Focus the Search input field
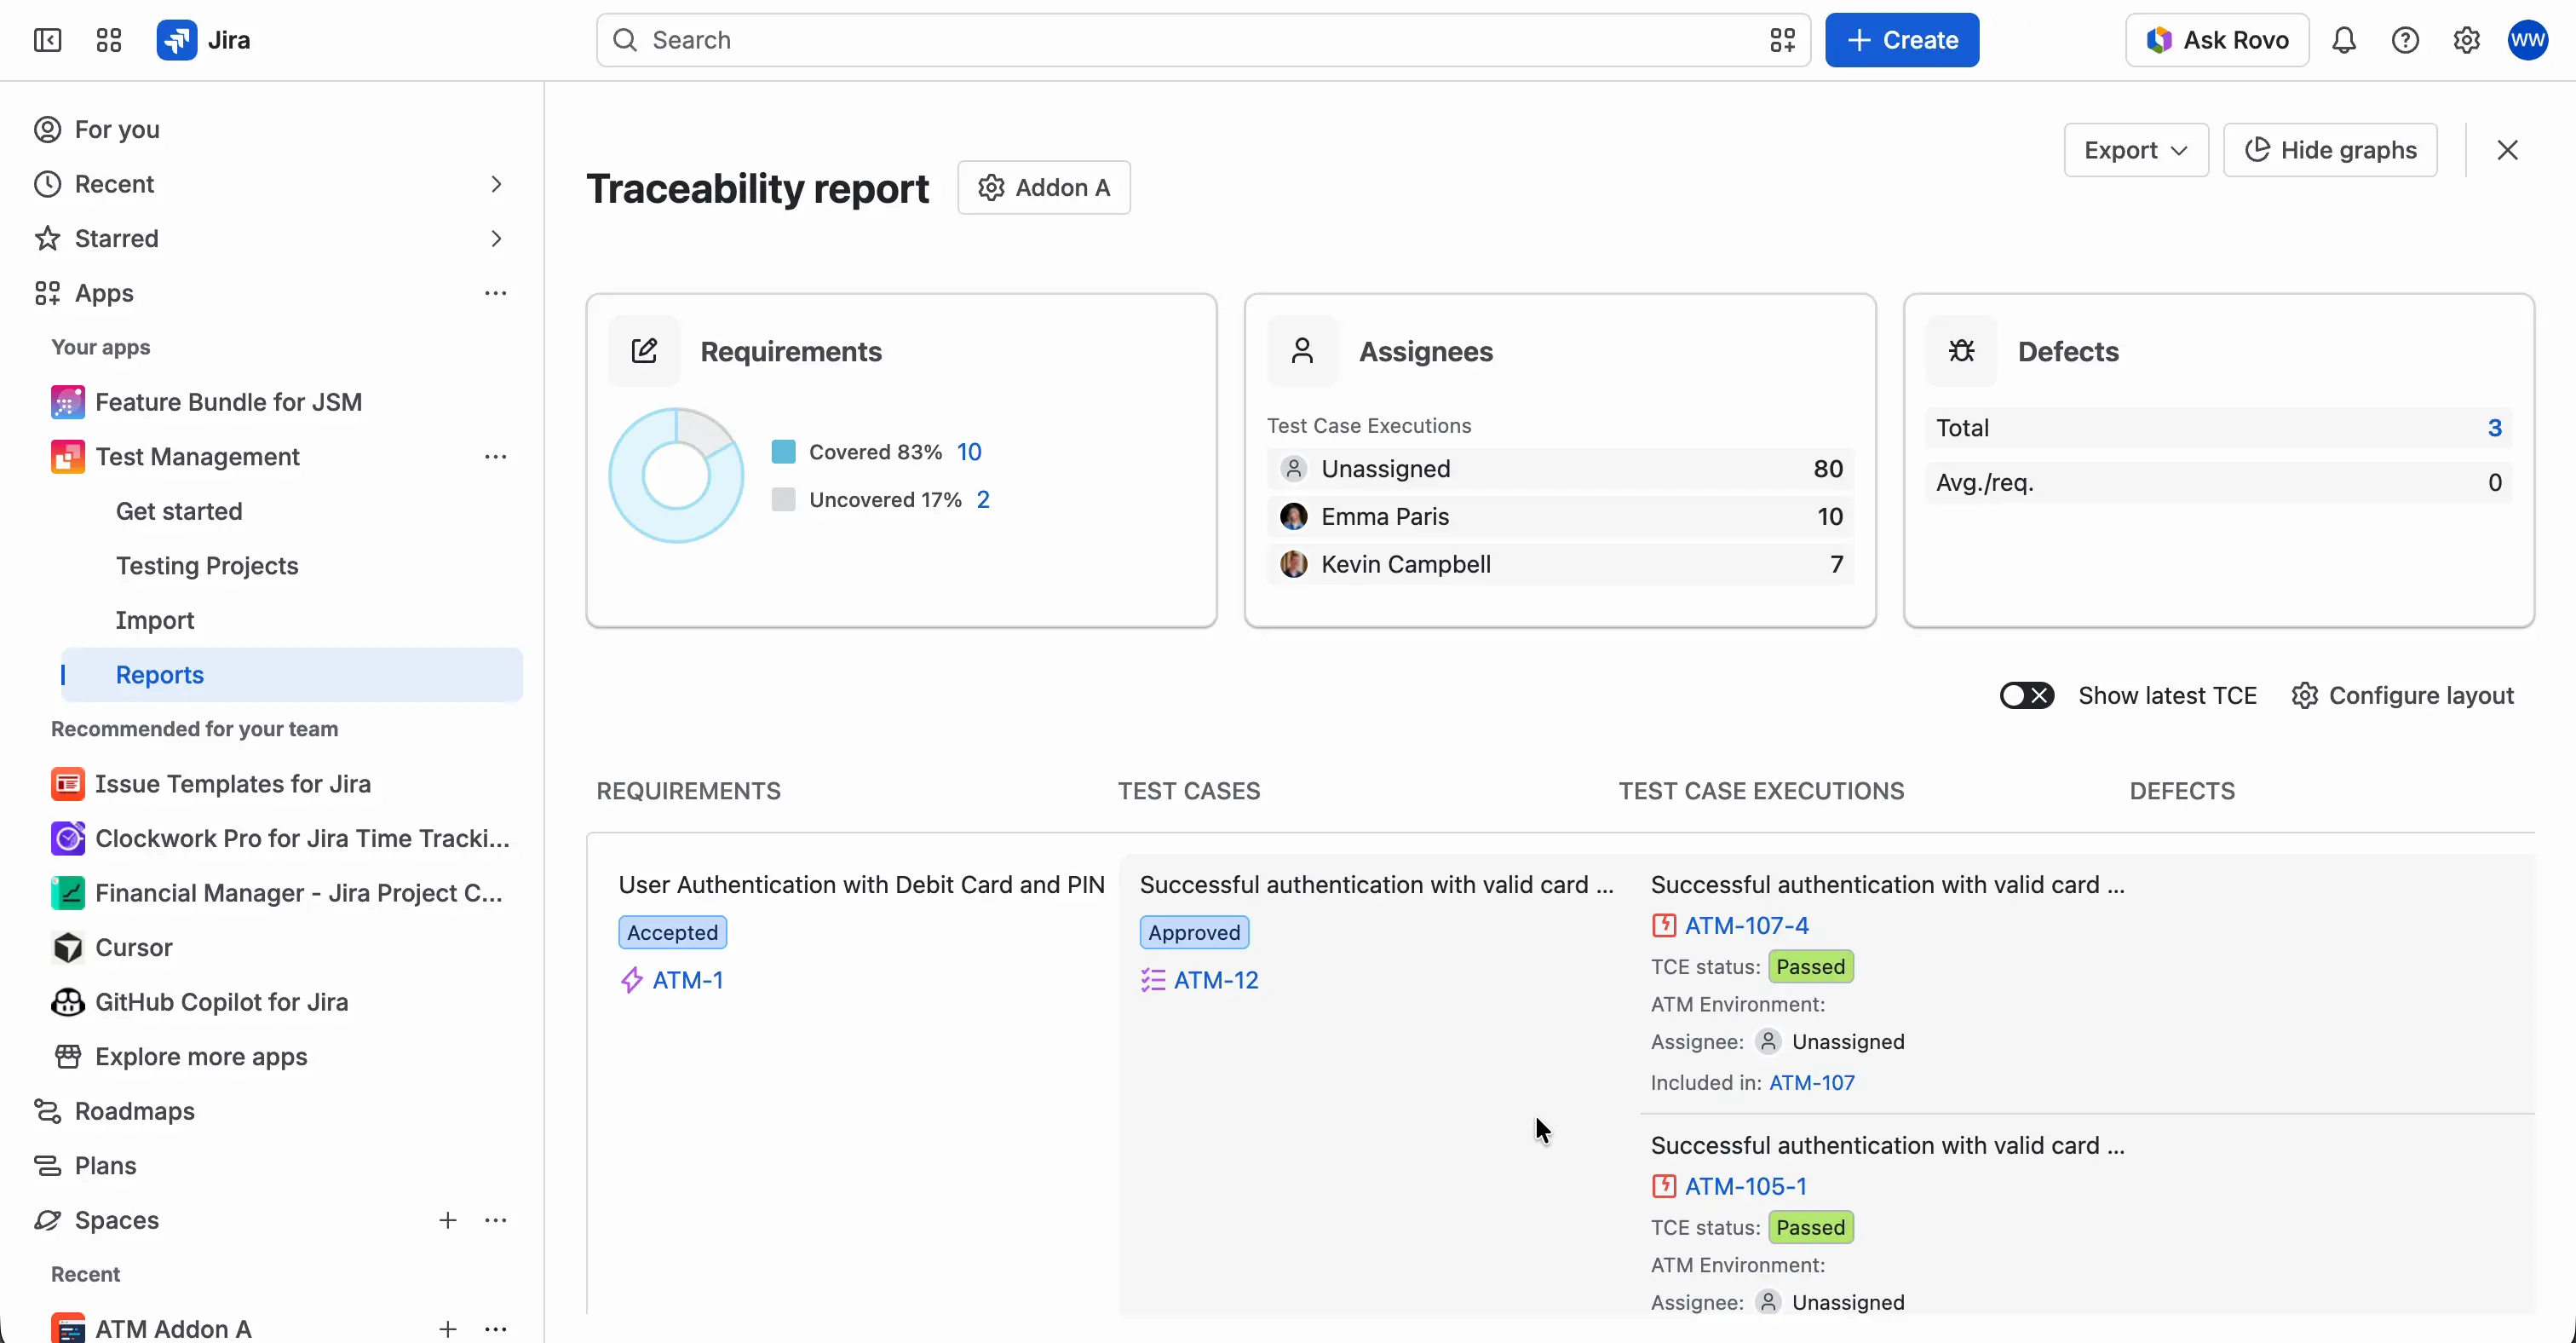The width and height of the screenshot is (2576, 1343). [x=1203, y=40]
